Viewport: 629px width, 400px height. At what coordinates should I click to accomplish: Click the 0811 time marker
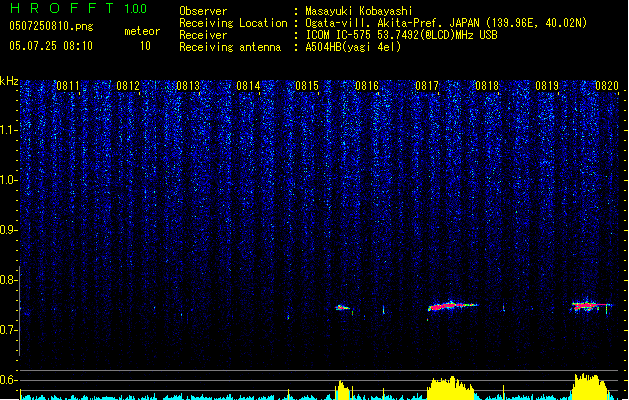pyautogui.click(x=68, y=86)
